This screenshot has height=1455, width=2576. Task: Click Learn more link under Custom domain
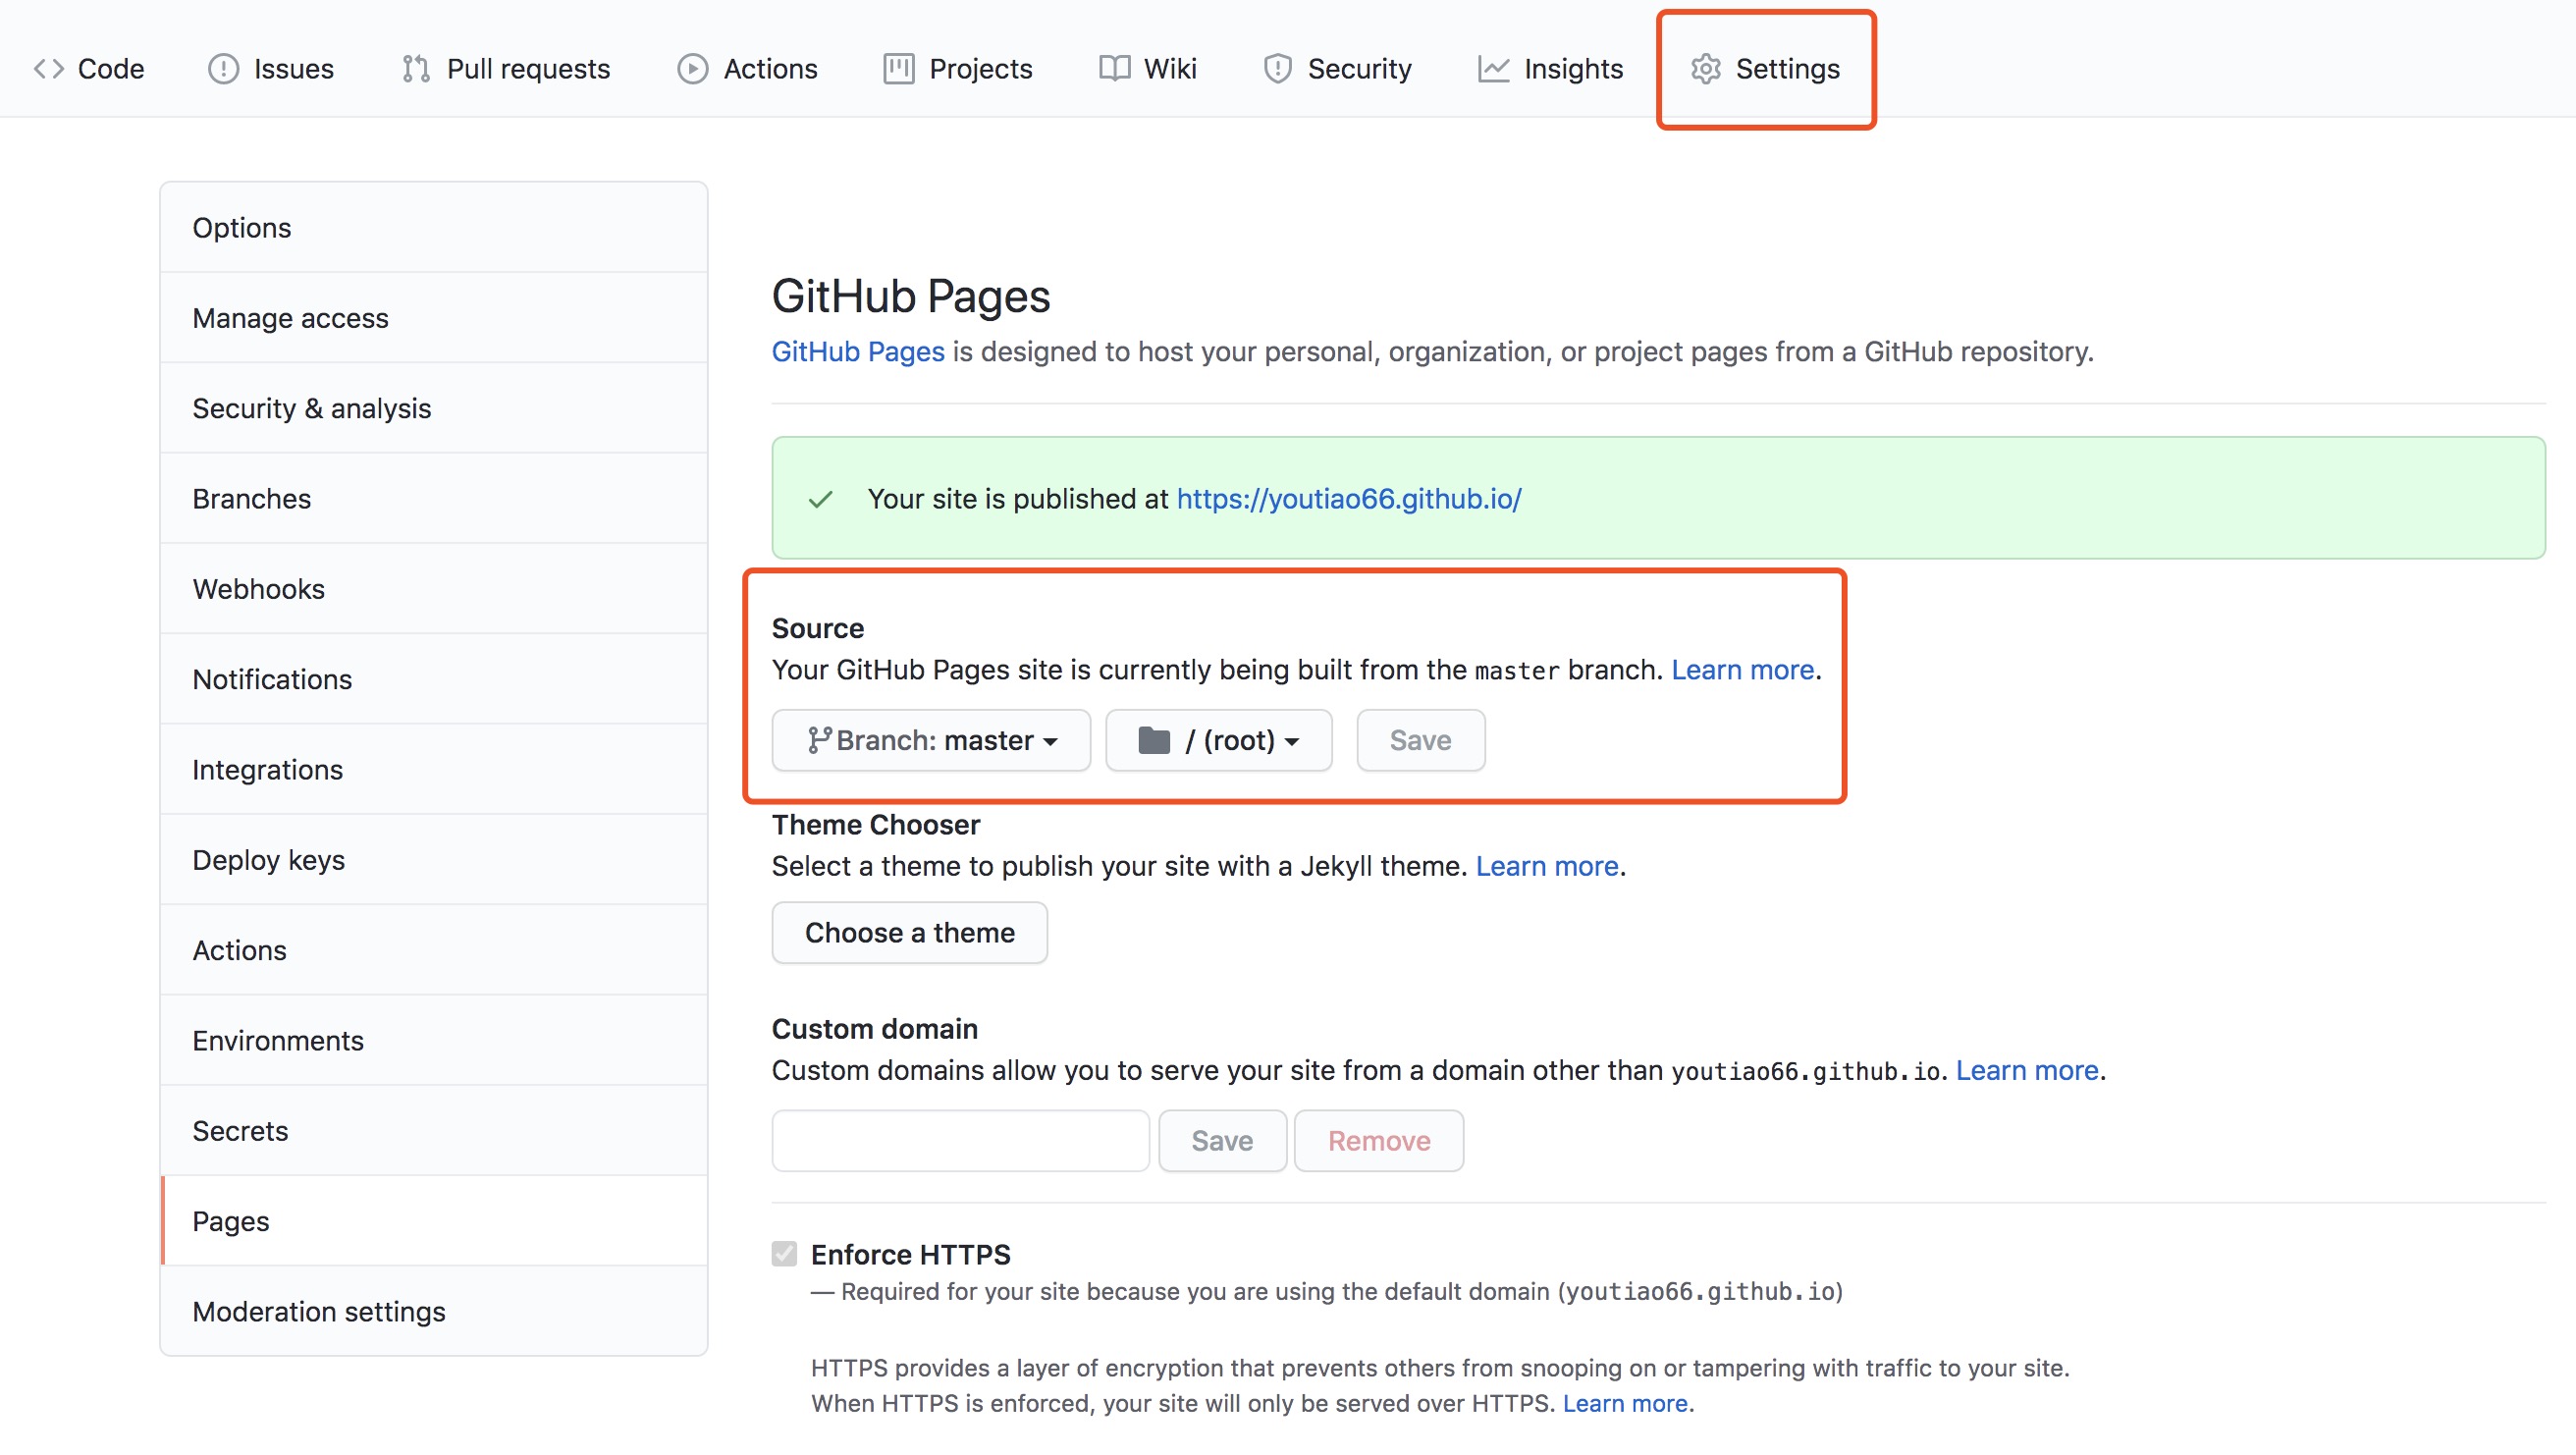click(2027, 1070)
